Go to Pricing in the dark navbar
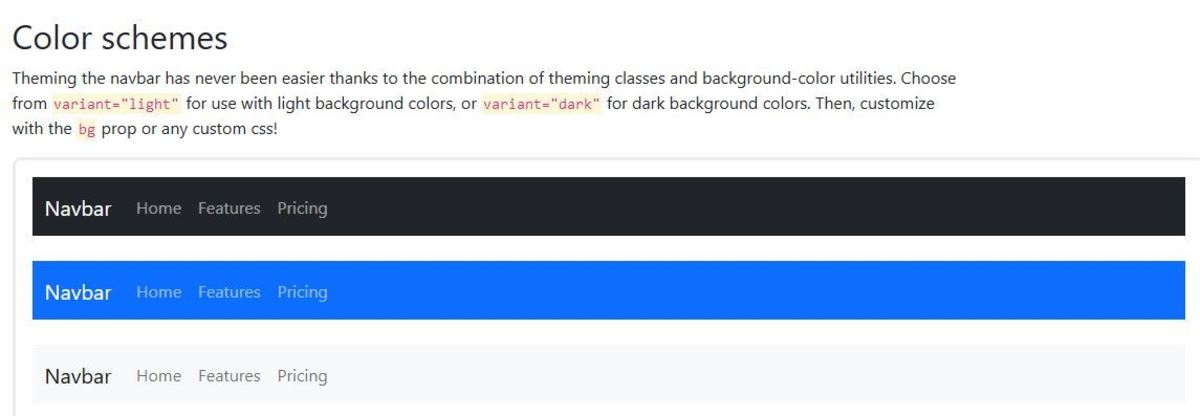Screen dimensions: 1200x416 pyautogui.click(x=302, y=208)
